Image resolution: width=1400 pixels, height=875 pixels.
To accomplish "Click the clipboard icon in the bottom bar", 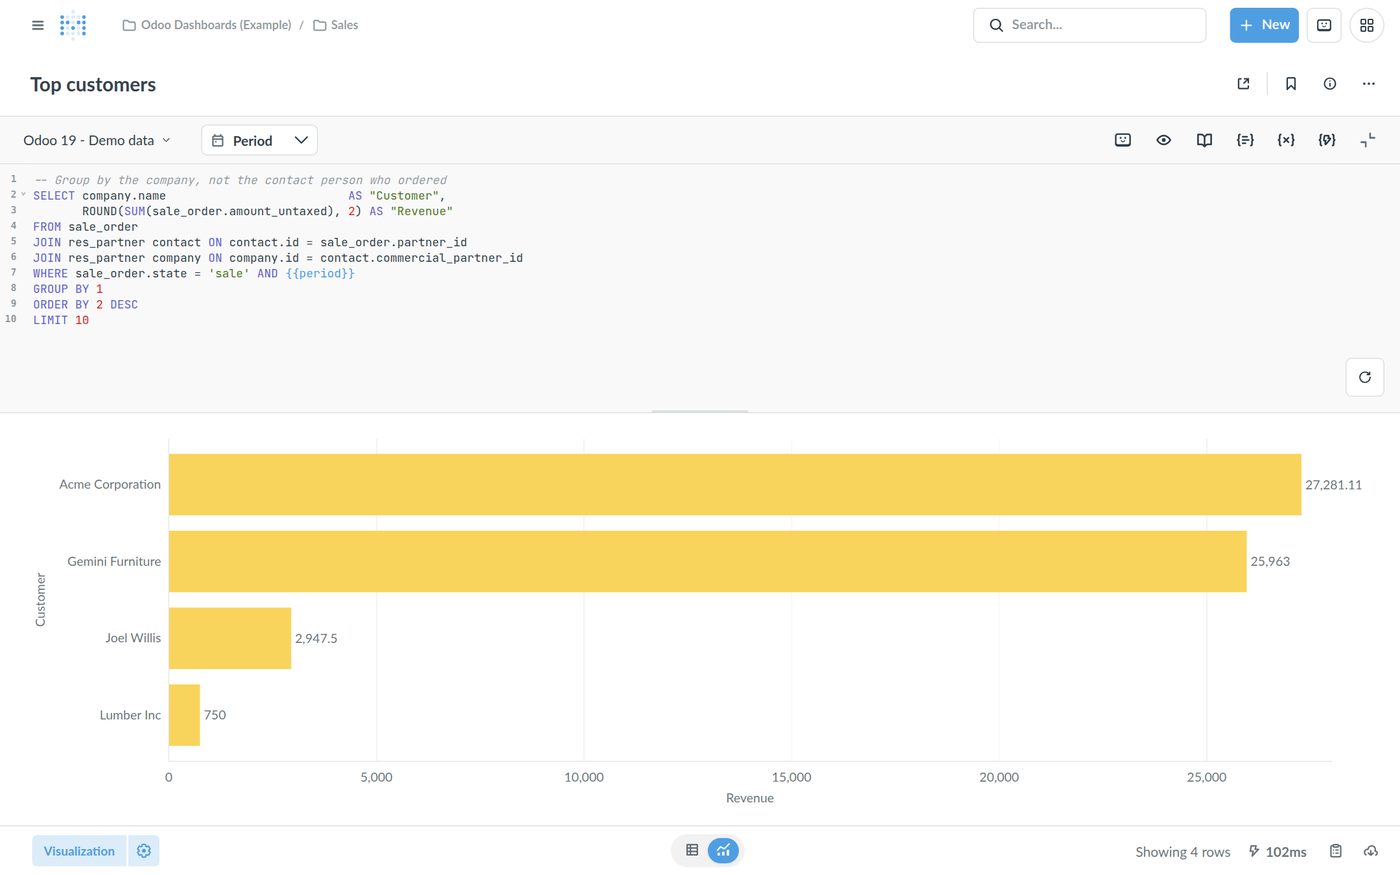I will (1336, 851).
